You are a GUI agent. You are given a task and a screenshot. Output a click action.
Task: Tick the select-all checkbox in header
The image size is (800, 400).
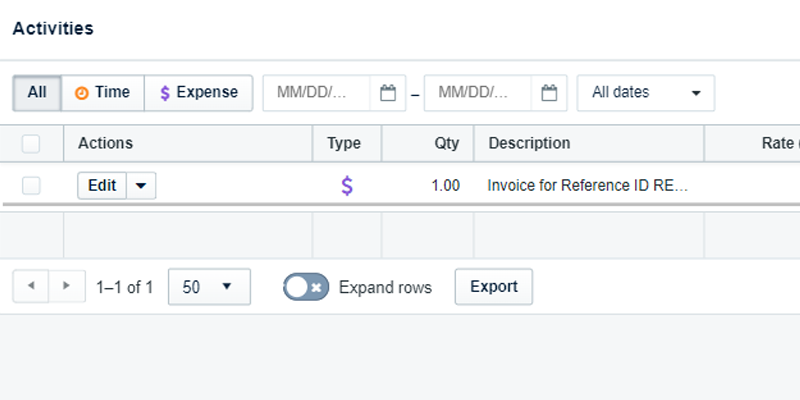pos(31,144)
